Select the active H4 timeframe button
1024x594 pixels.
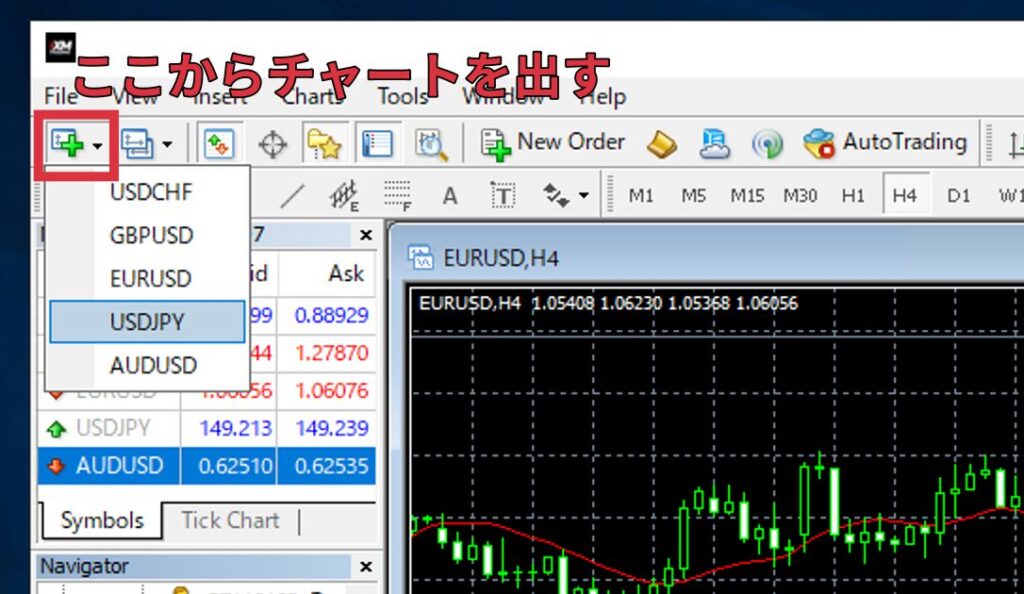point(905,195)
